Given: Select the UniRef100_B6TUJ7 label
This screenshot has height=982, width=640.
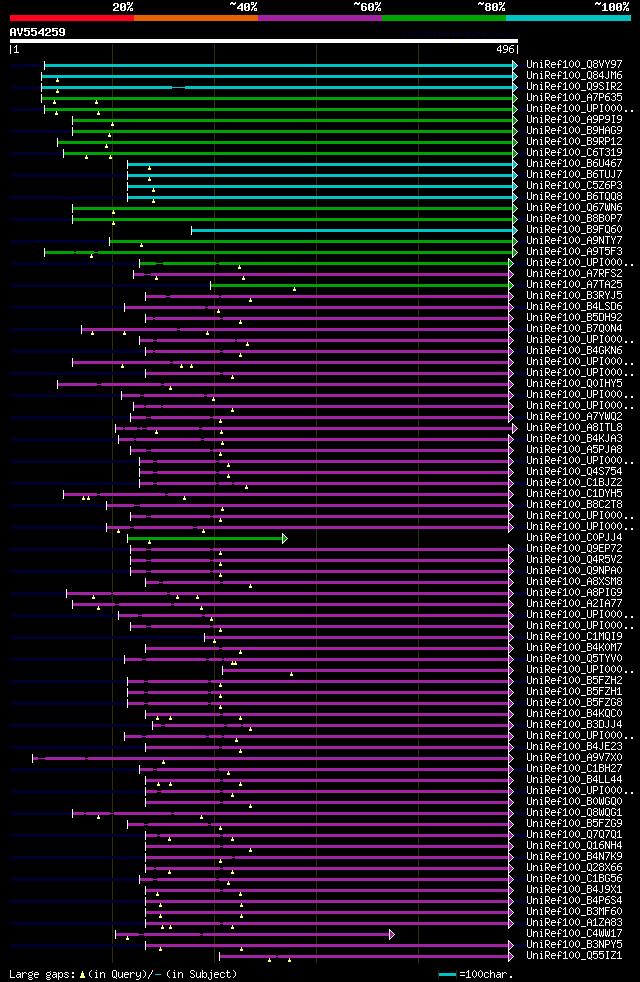Looking at the screenshot, I should (x=574, y=175).
